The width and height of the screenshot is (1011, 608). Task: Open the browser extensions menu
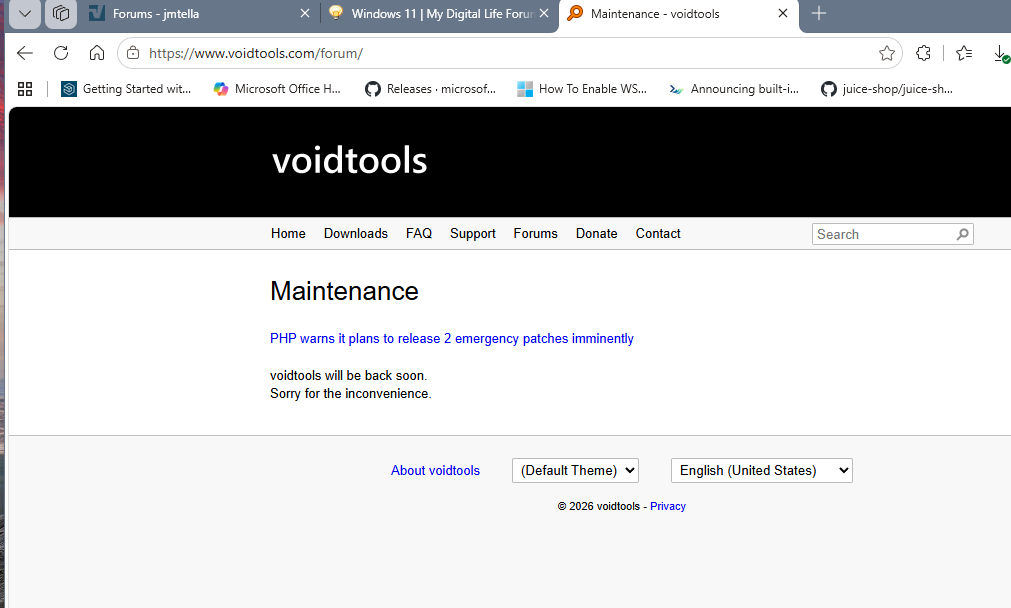(x=923, y=53)
